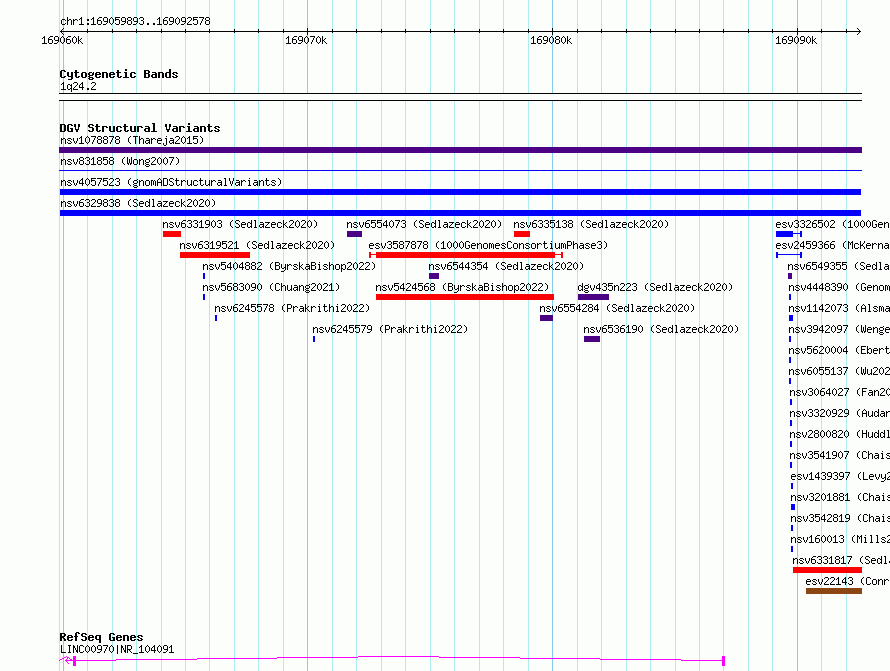Click nsv6331817 variant label

pos(841,560)
